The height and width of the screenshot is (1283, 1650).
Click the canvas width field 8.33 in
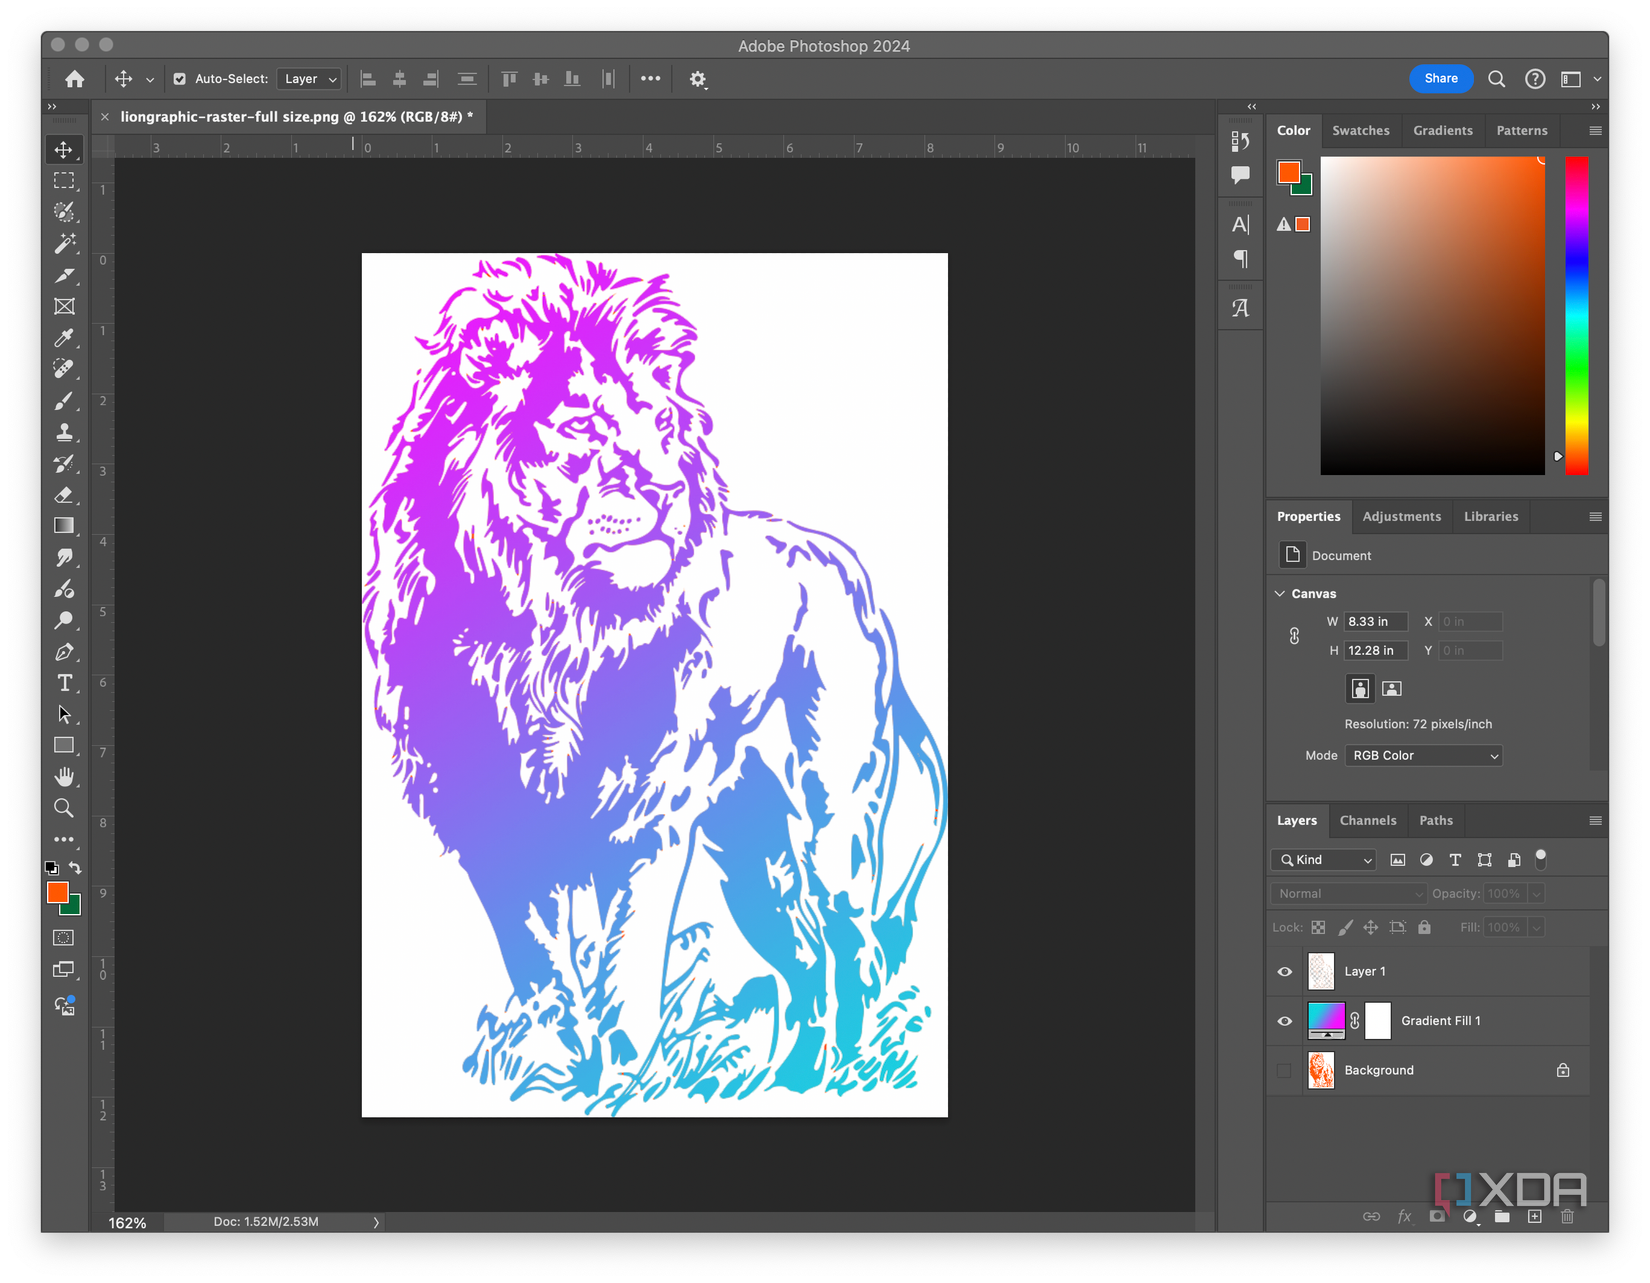point(1375,622)
